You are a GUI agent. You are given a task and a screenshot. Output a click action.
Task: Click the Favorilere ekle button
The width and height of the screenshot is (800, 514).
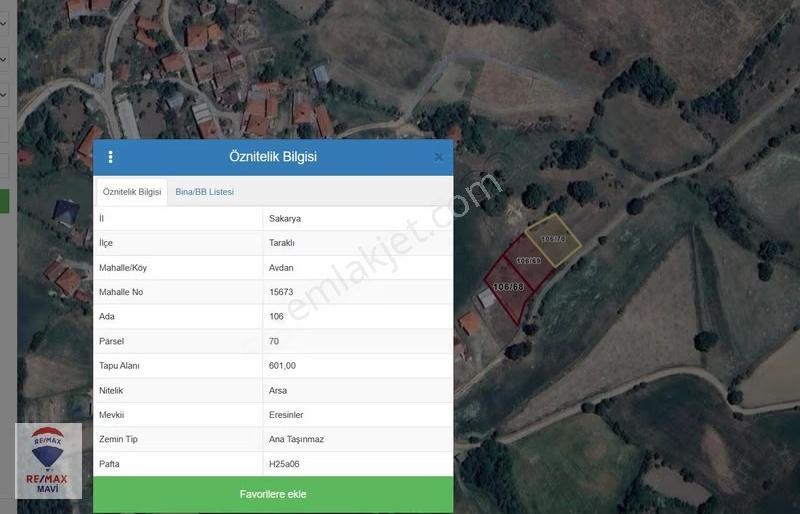click(273, 494)
